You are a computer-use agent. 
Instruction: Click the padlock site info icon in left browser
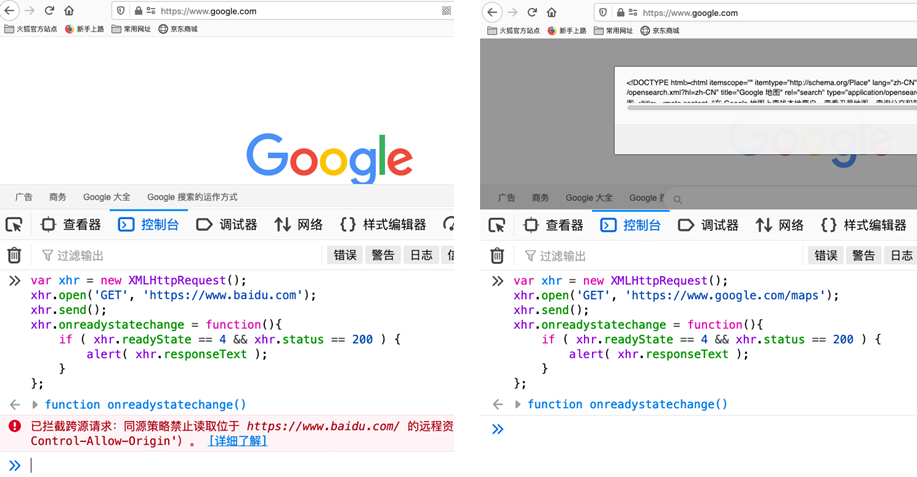(x=138, y=11)
